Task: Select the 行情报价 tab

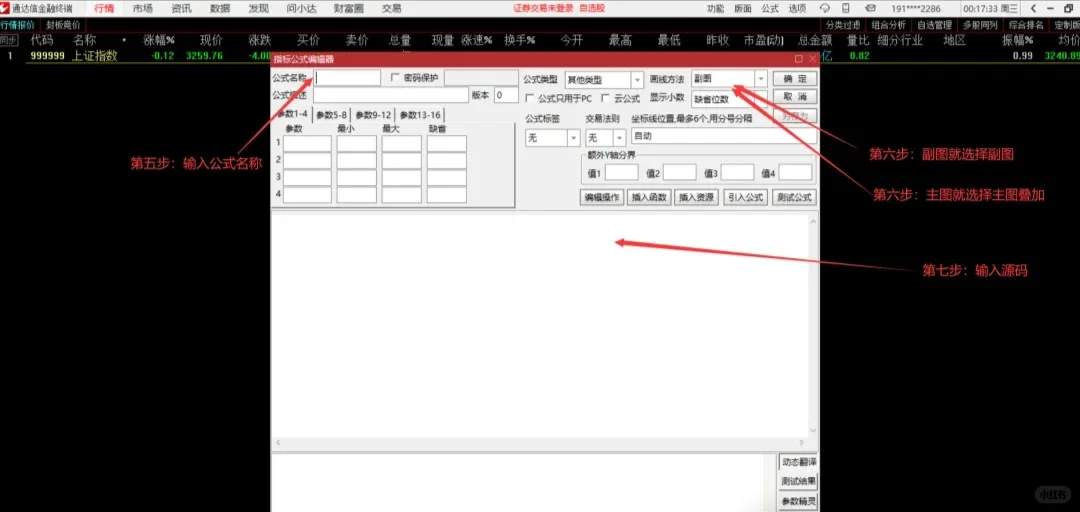Action: pos(17,25)
